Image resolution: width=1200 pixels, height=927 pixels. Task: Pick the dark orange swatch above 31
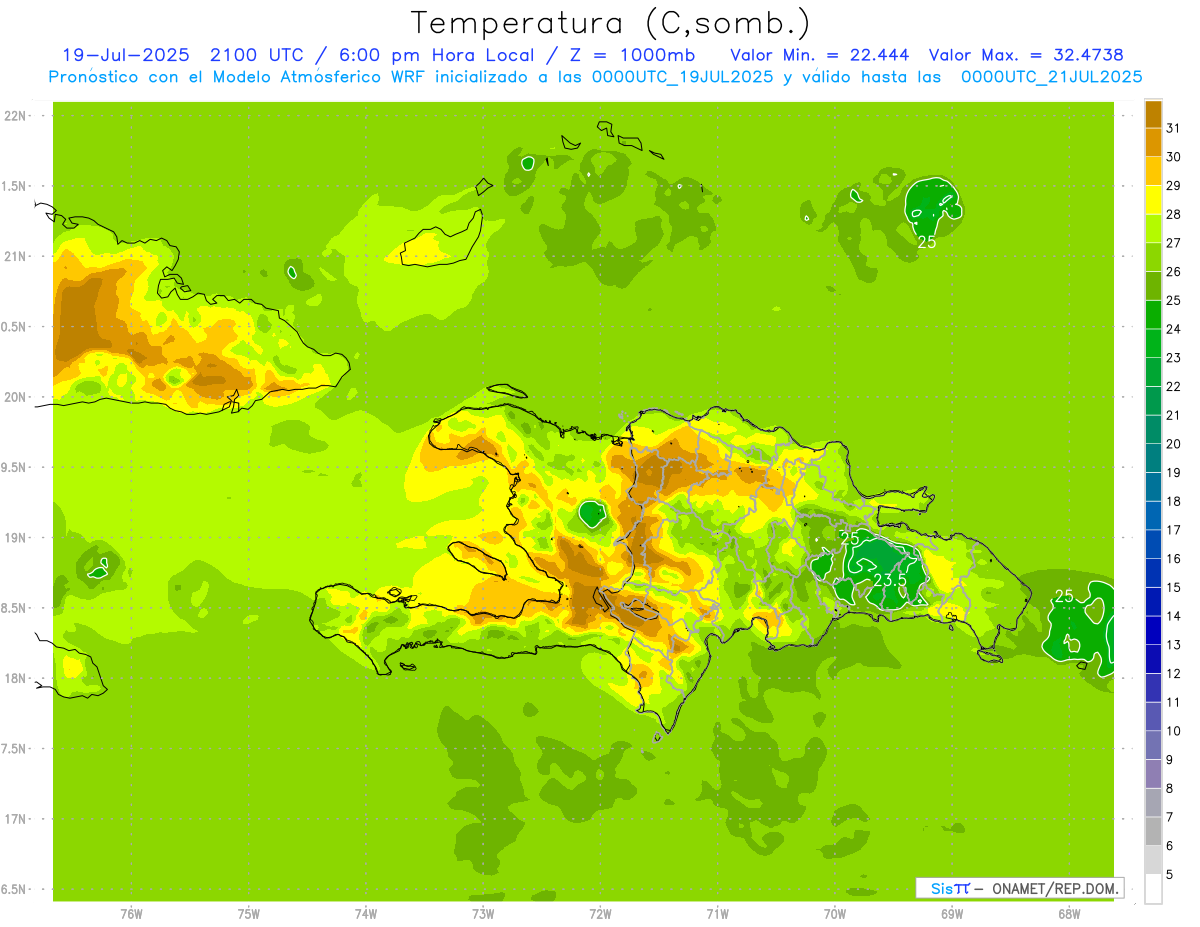click(1153, 115)
